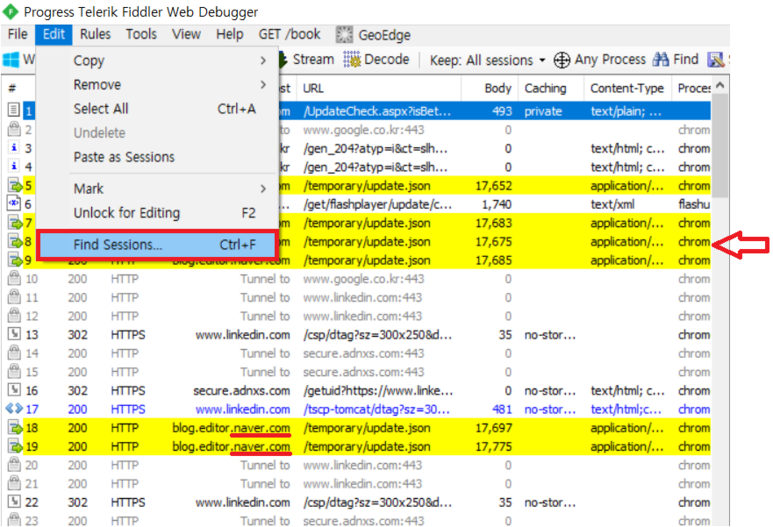The height and width of the screenshot is (527, 773).
Task: Click text/xml content type cell
Action: 612,205
